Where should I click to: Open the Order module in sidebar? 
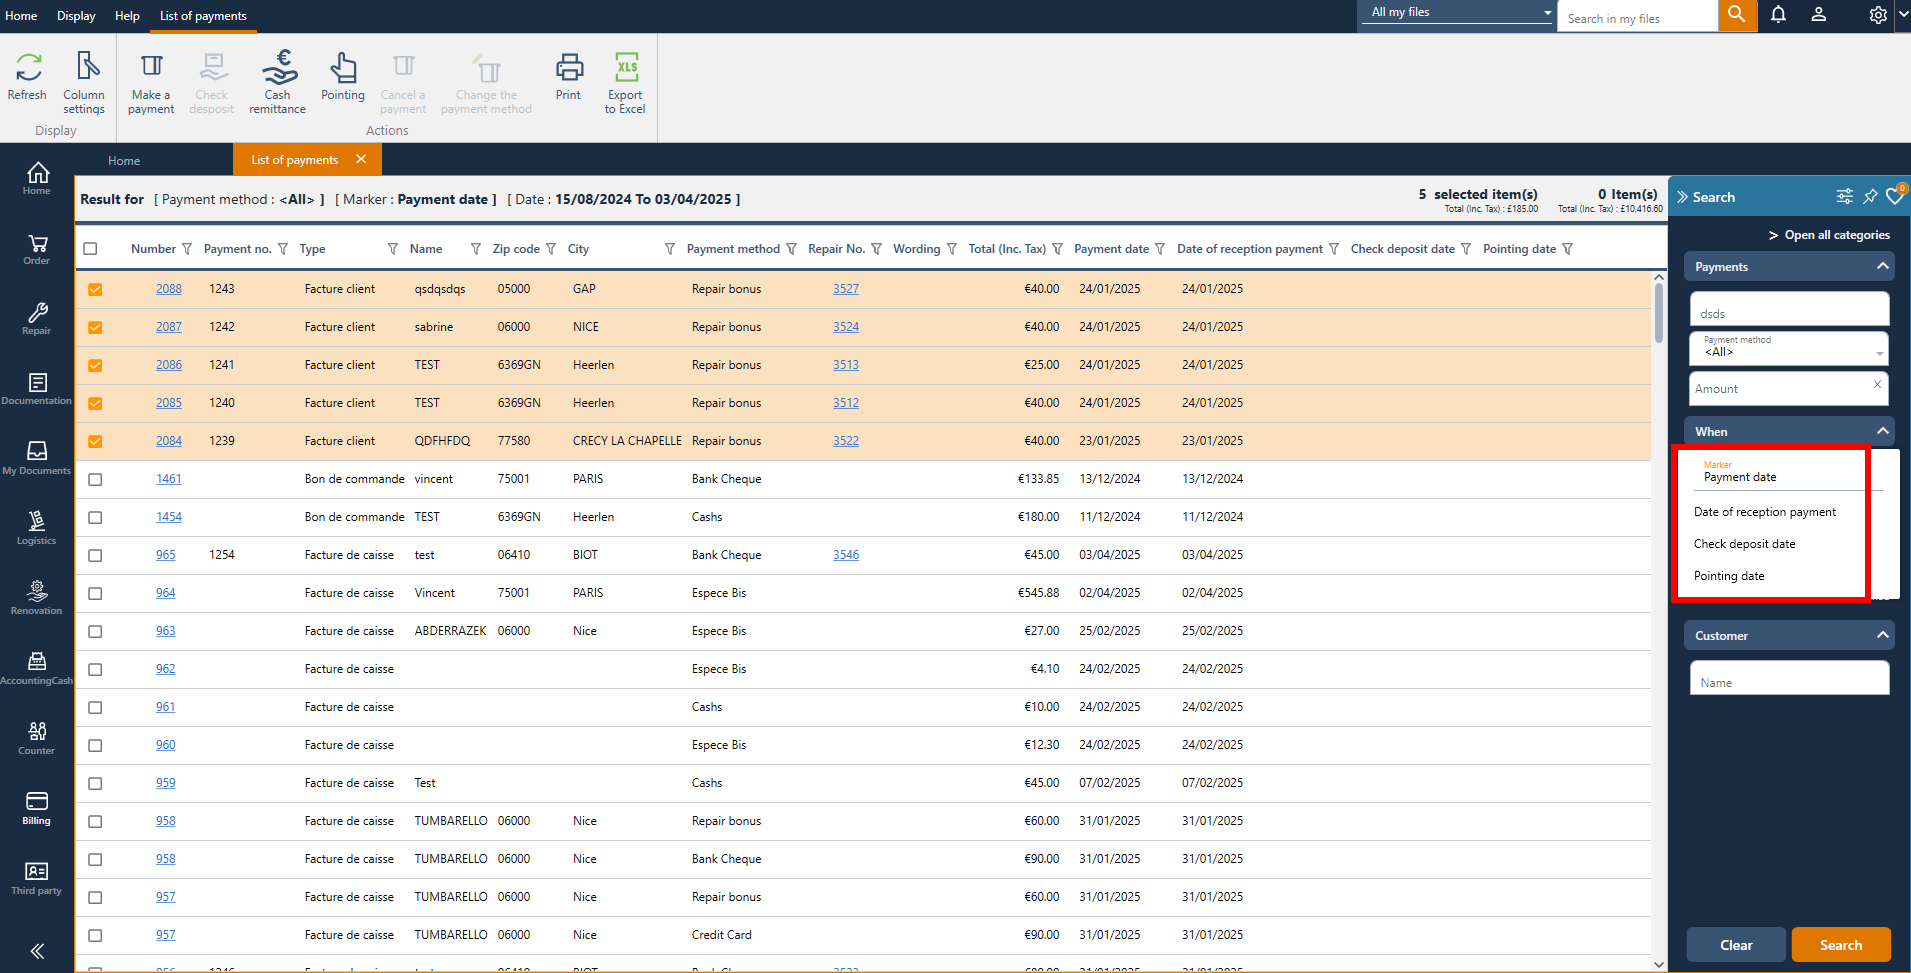37,249
